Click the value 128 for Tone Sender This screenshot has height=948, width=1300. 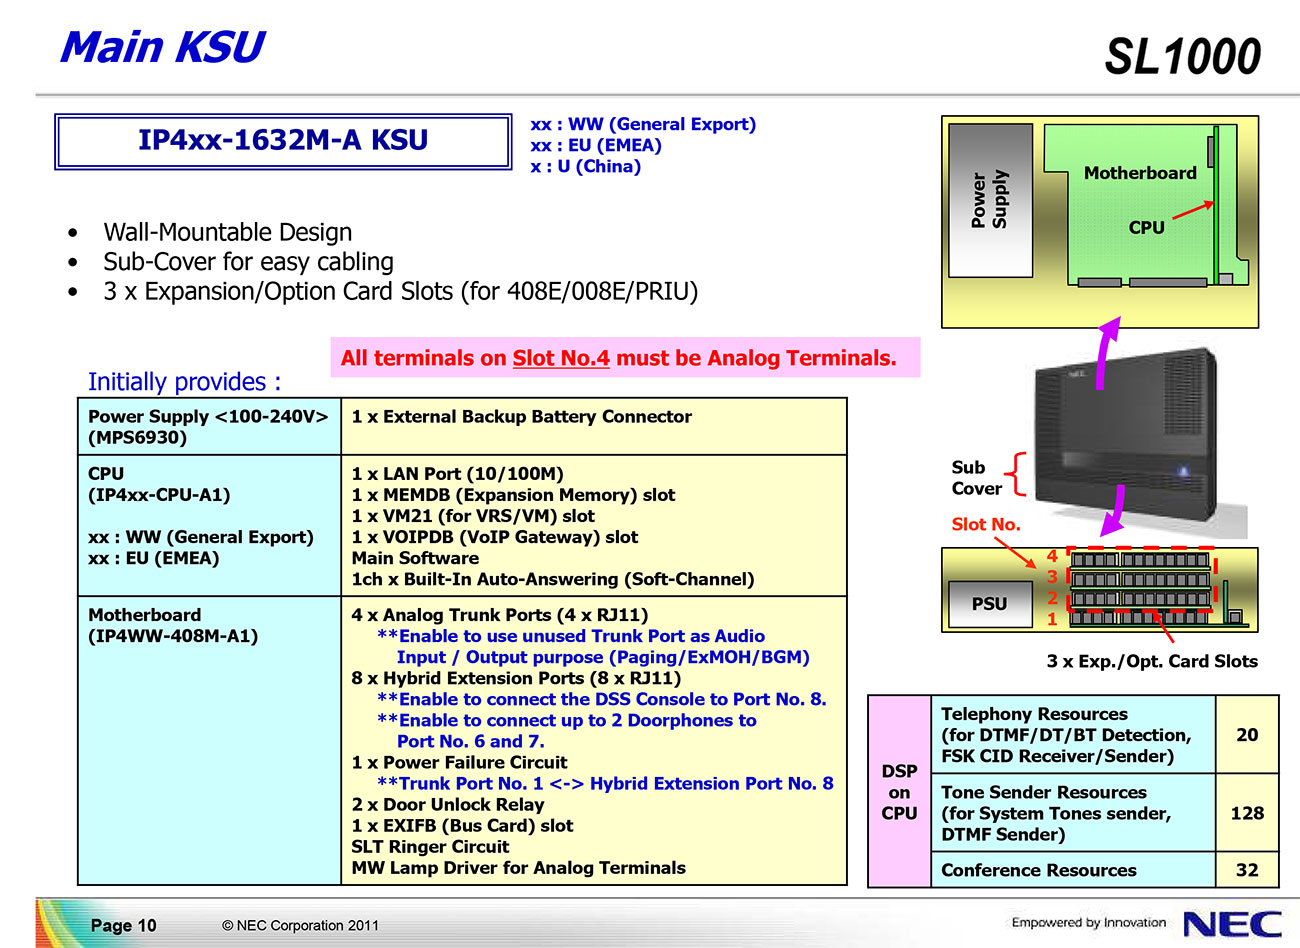point(1247,813)
